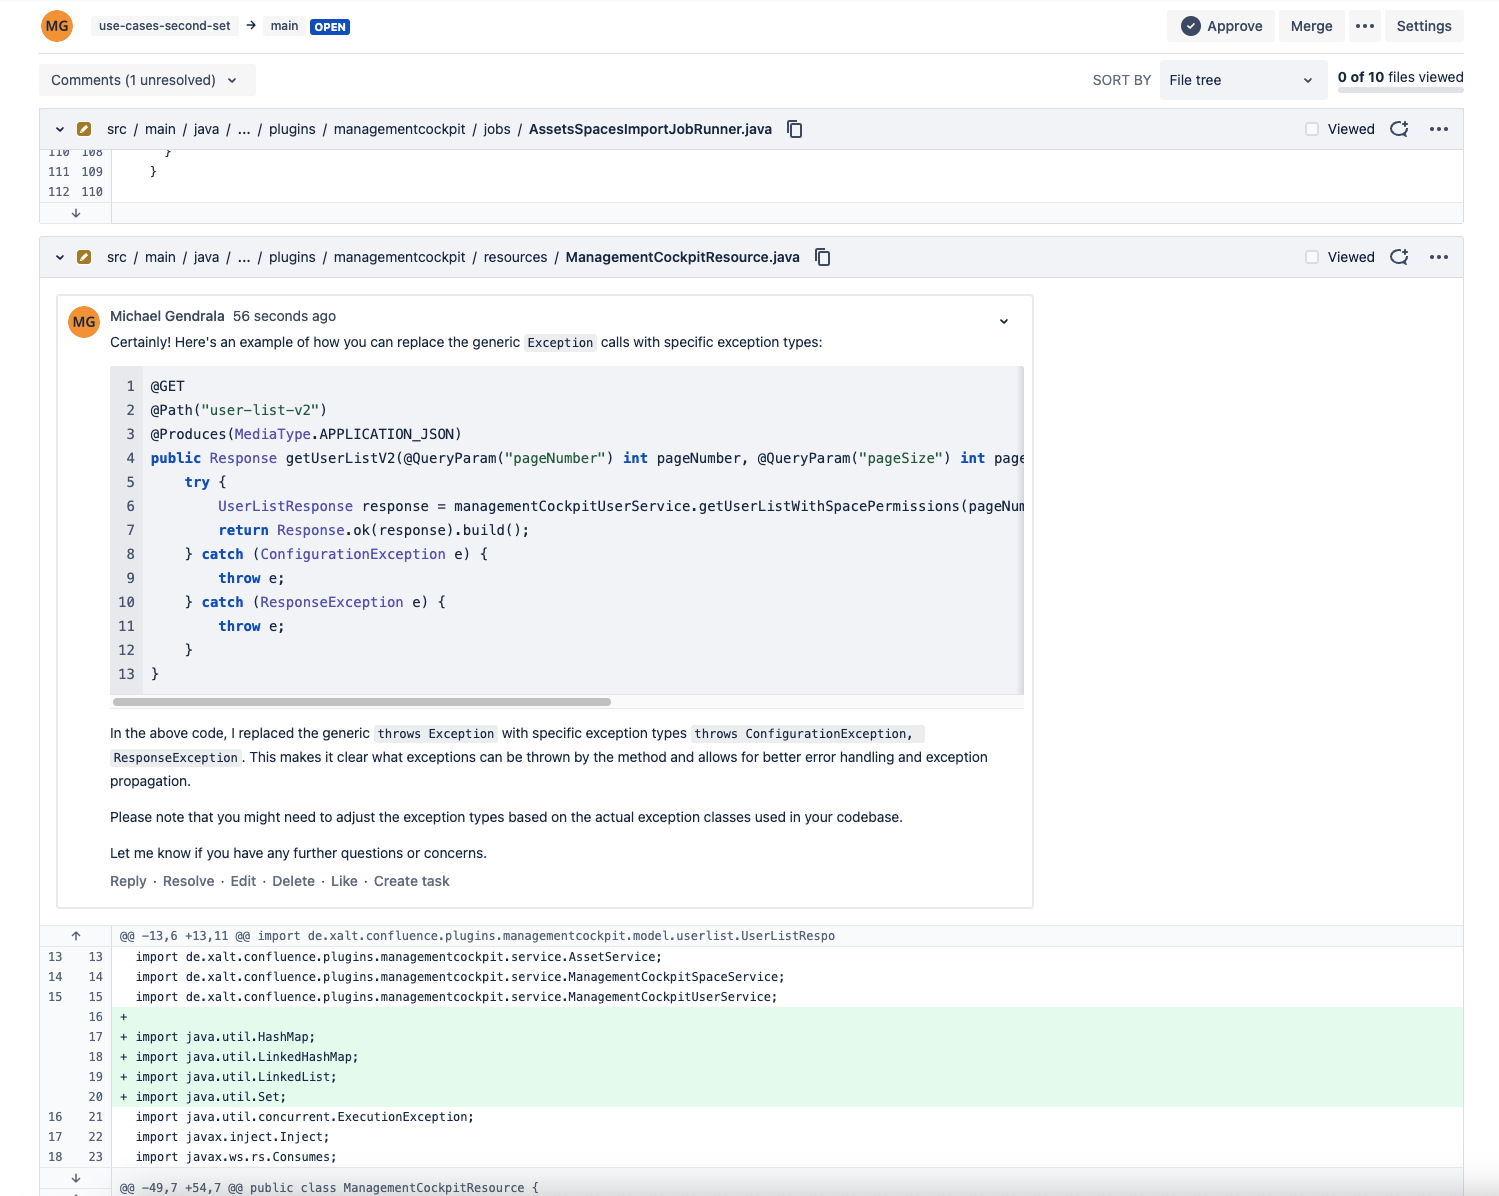1499x1196 pixels.
Task: Add comment on AssetsSpacesImportJobRunner.java file
Action: (x=1399, y=129)
